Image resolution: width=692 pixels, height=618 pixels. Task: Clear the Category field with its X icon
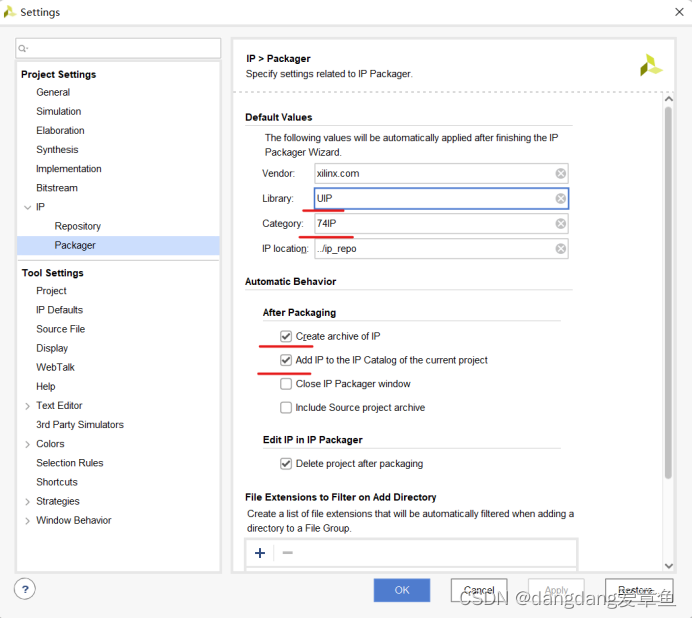(x=560, y=224)
